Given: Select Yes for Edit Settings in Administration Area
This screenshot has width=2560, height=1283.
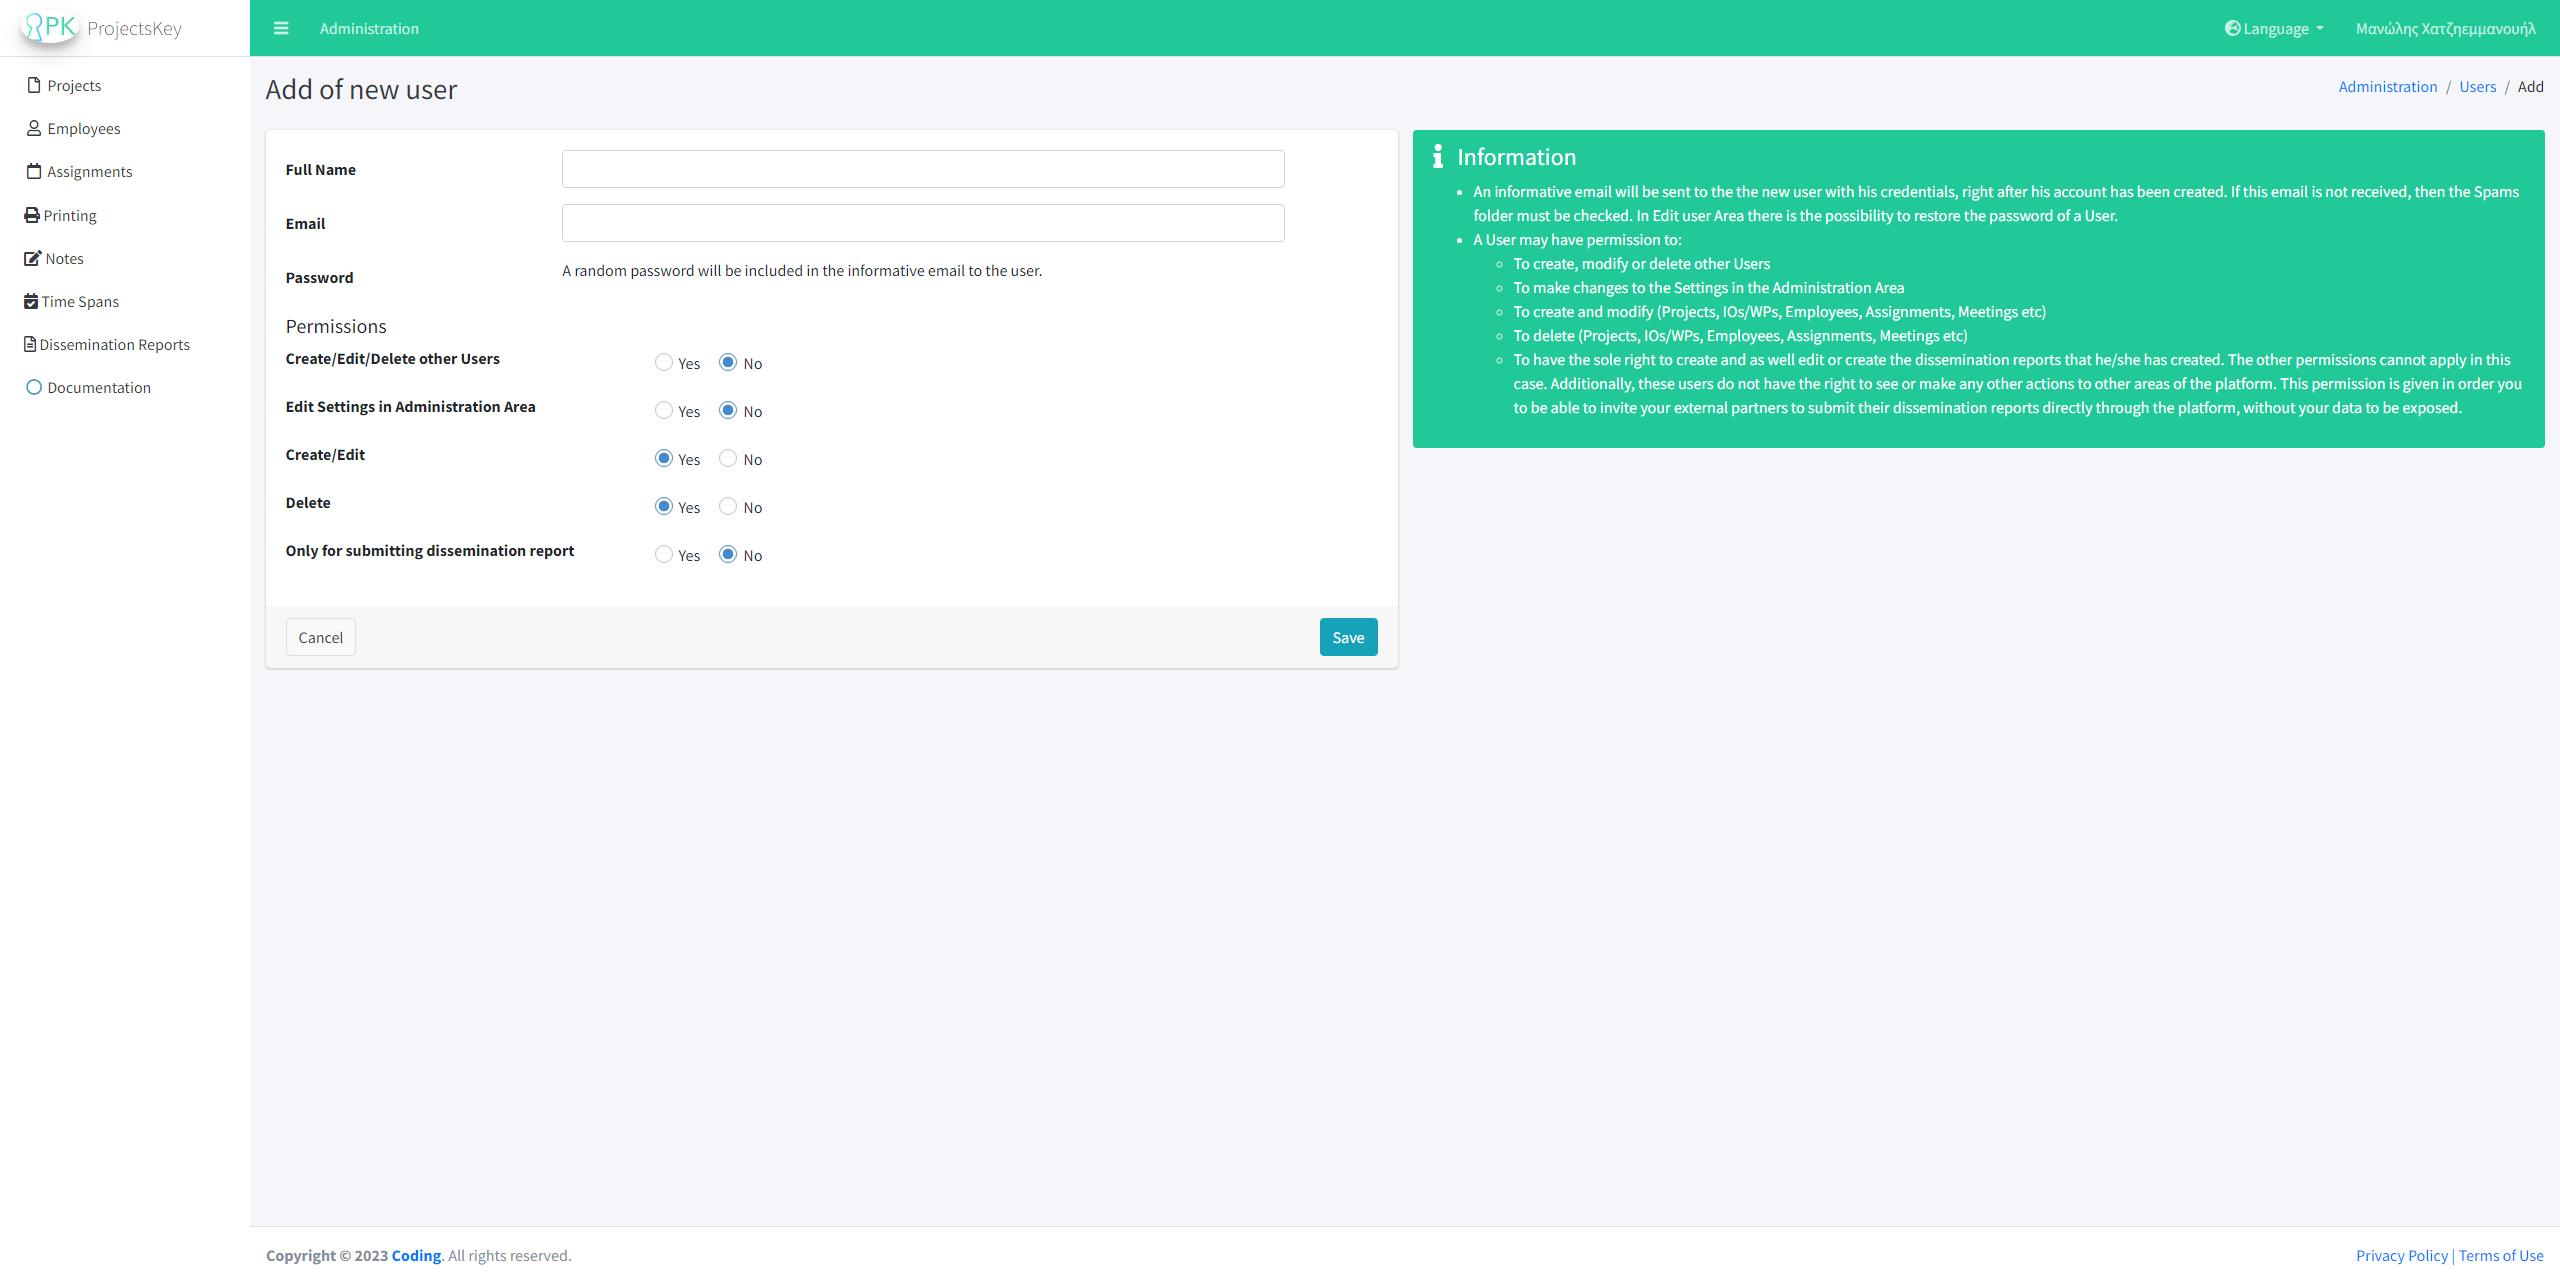Looking at the screenshot, I should [664, 410].
